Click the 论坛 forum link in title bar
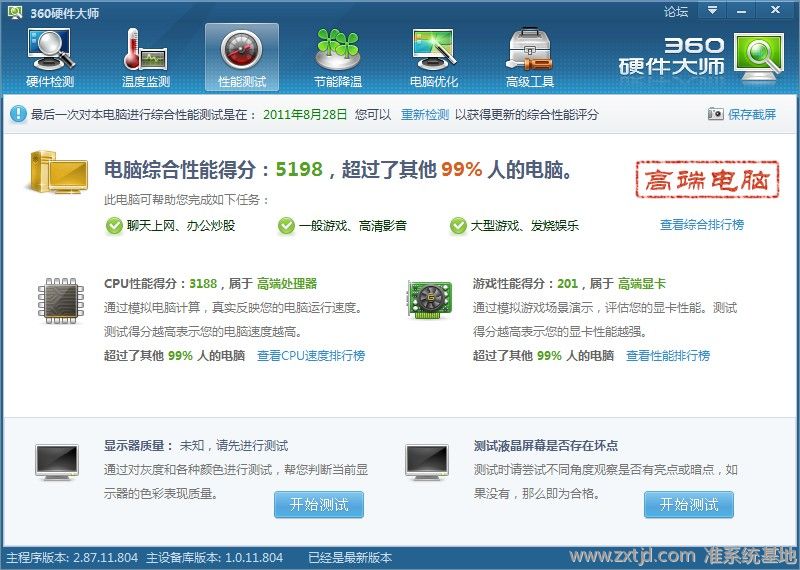The image size is (800, 570). [676, 11]
